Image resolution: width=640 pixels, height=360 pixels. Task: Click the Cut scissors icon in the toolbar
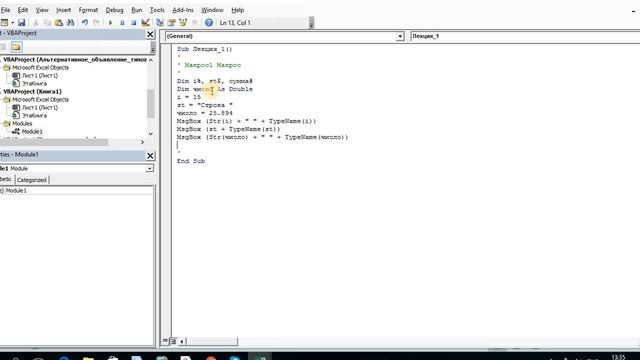pyautogui.click(x=36, y=23)
